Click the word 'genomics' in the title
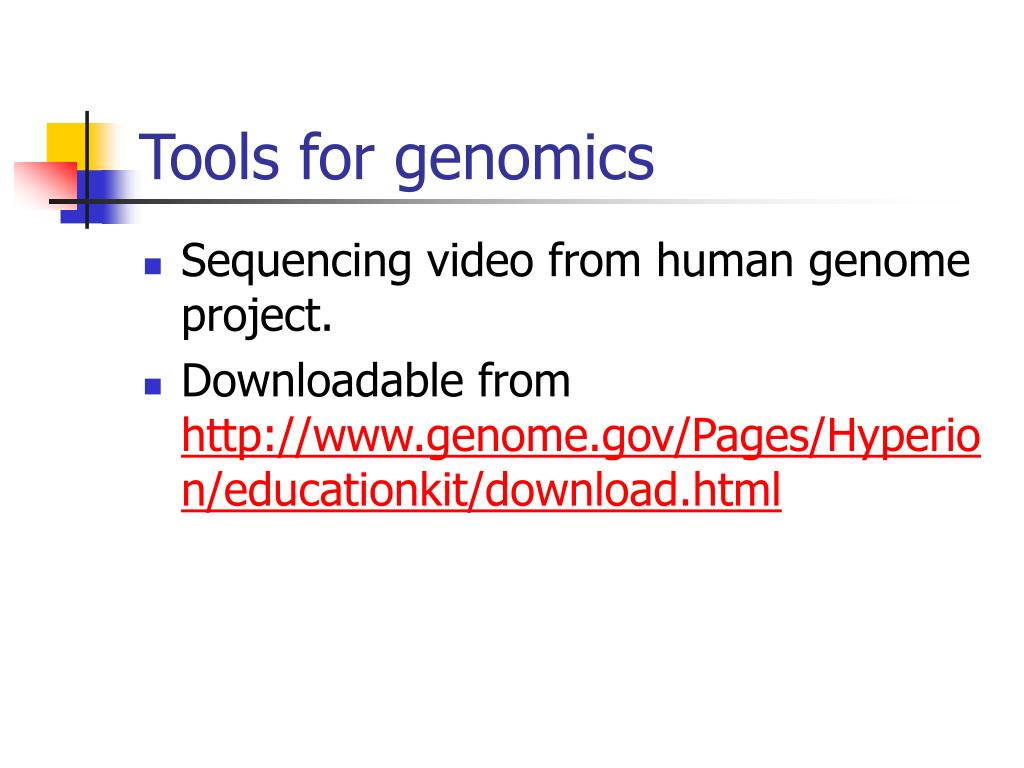 pos(524,160)
